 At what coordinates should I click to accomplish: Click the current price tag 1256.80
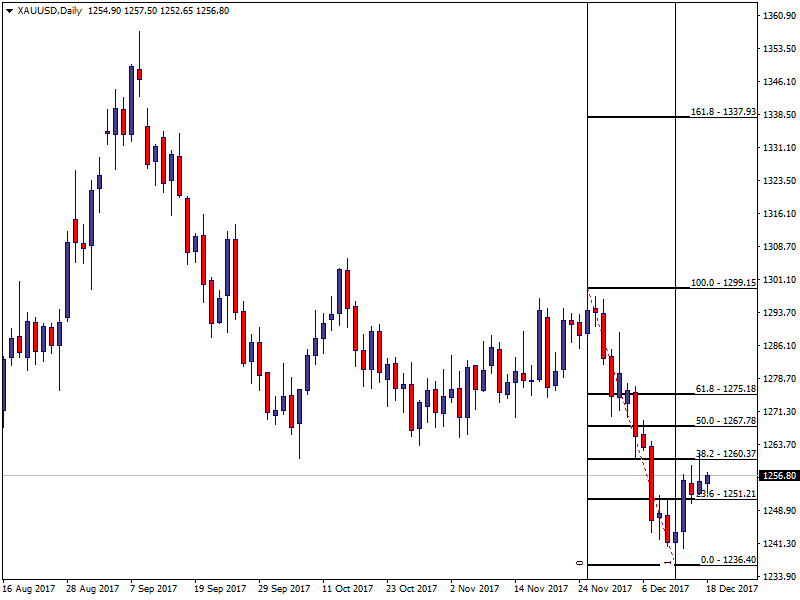coord(779,476)
